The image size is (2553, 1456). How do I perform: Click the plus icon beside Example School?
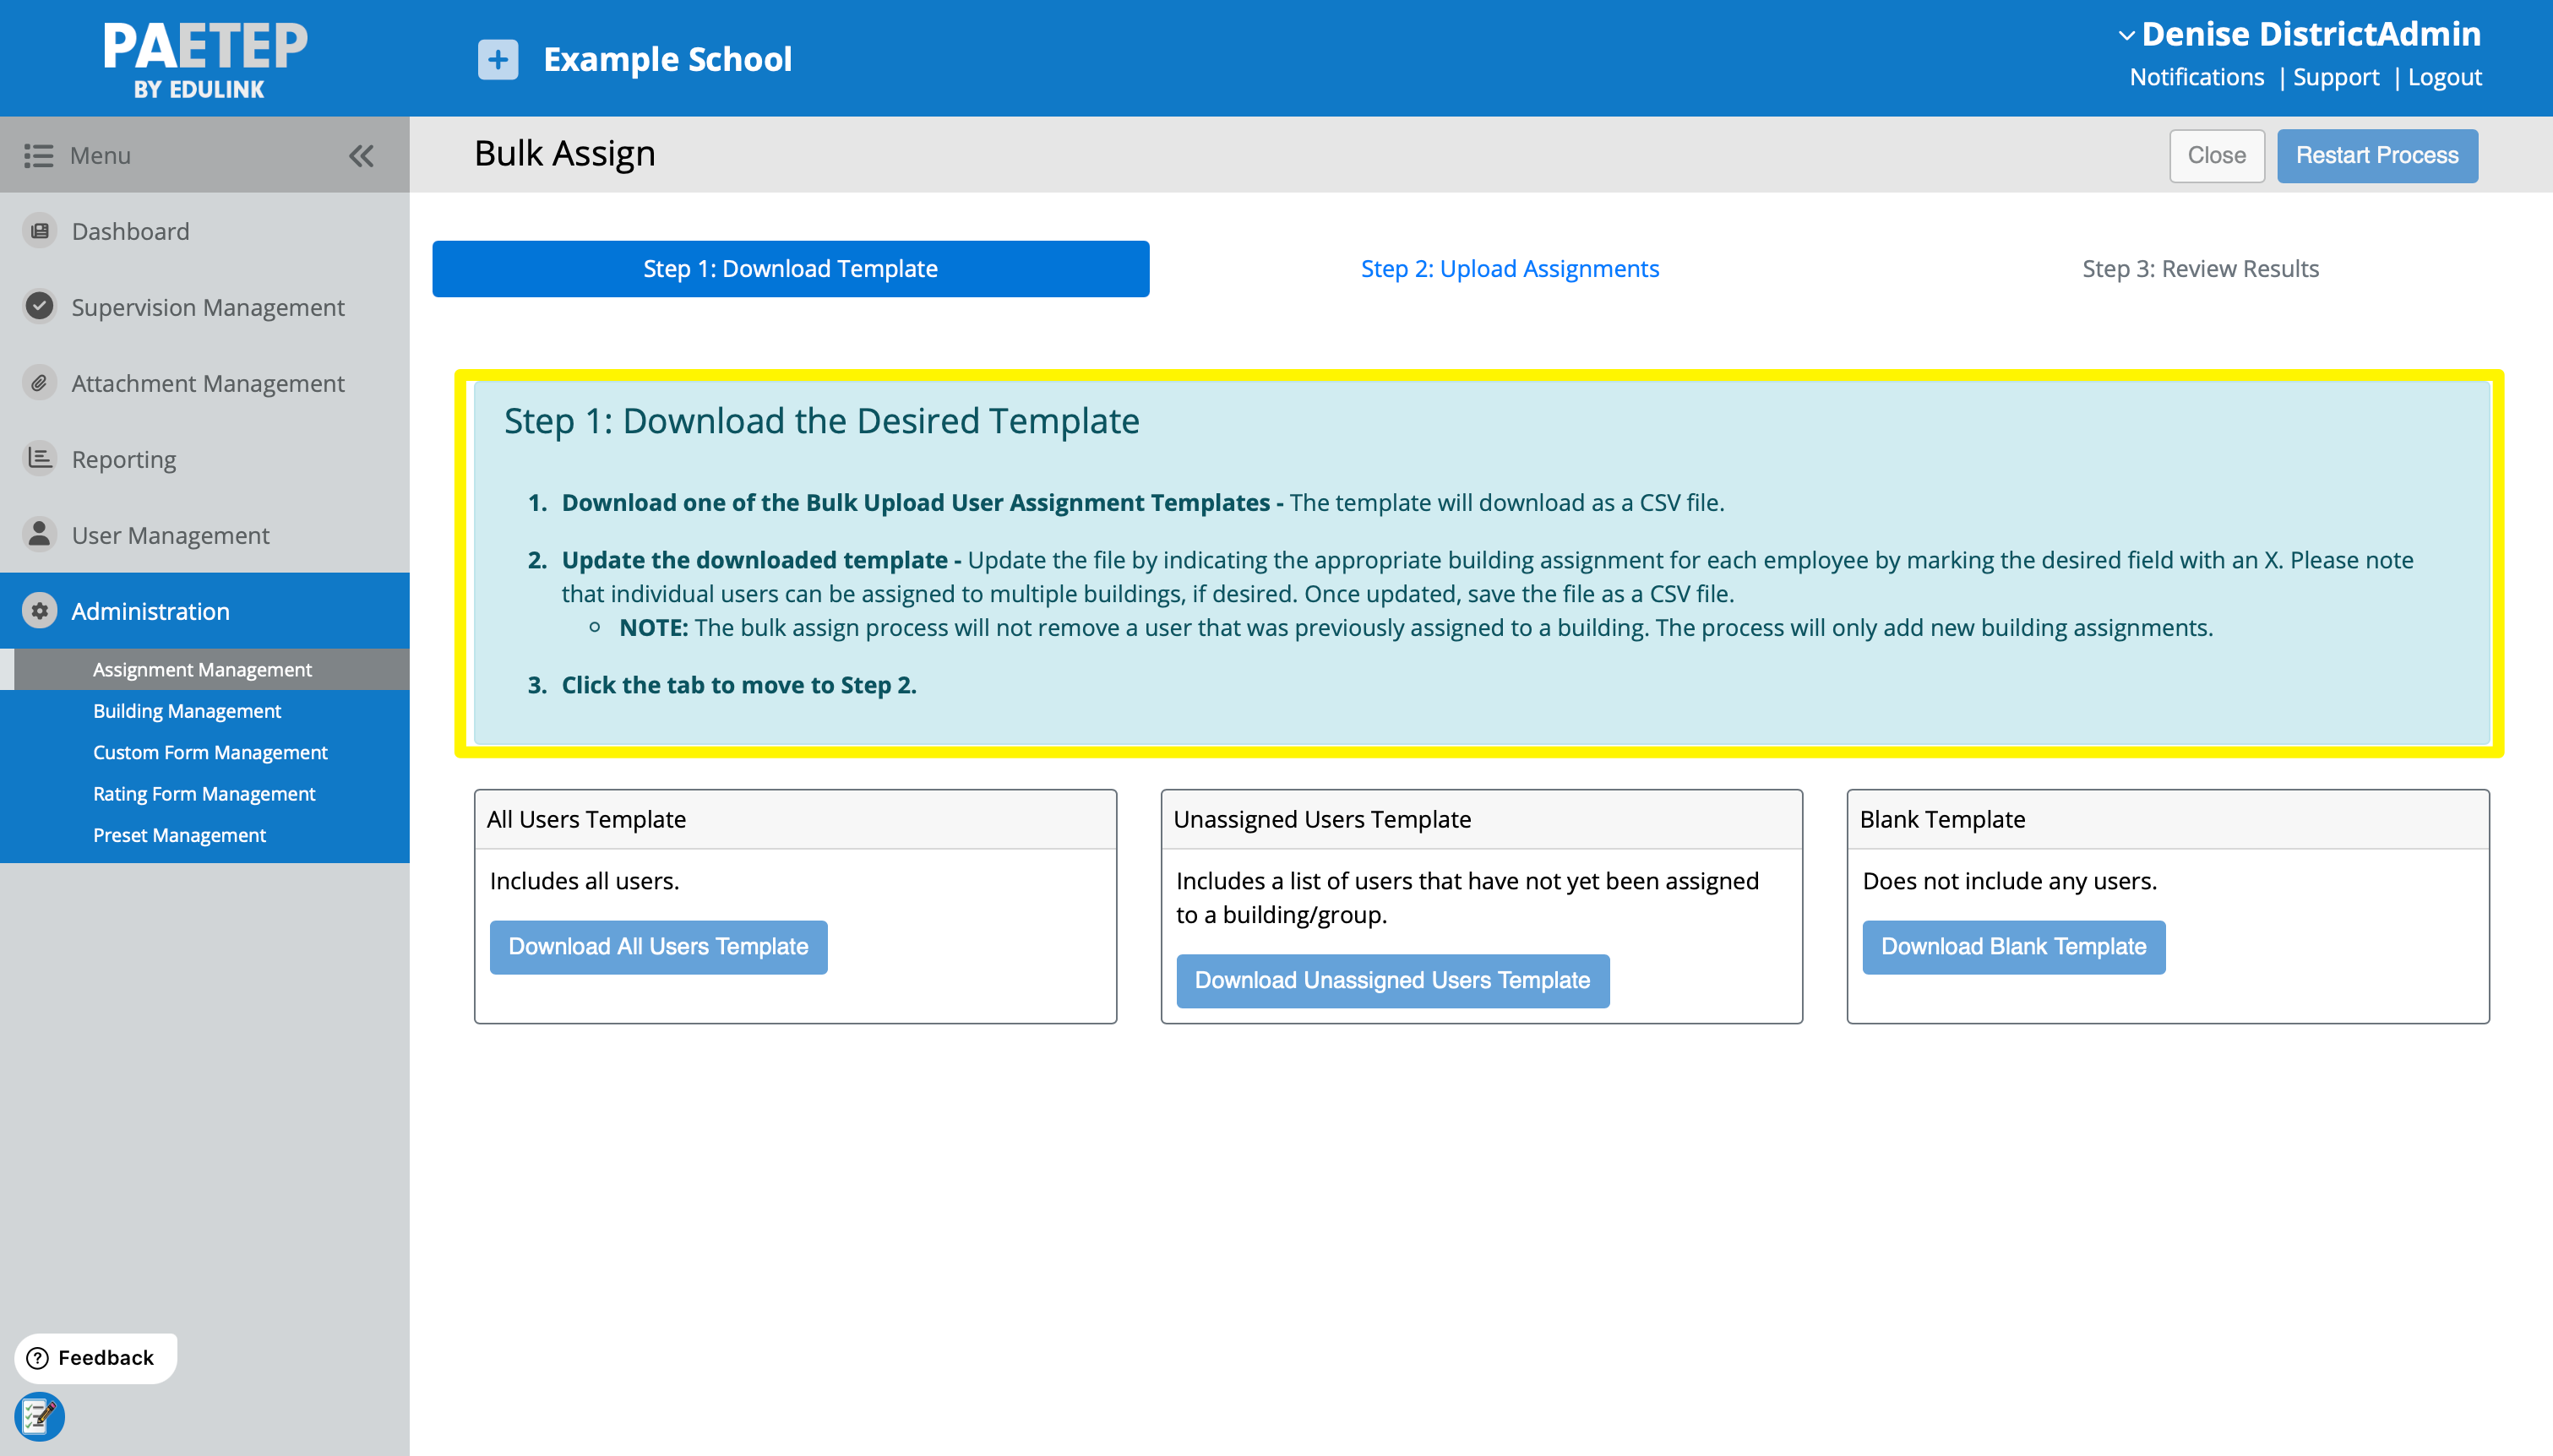point(497,59)
